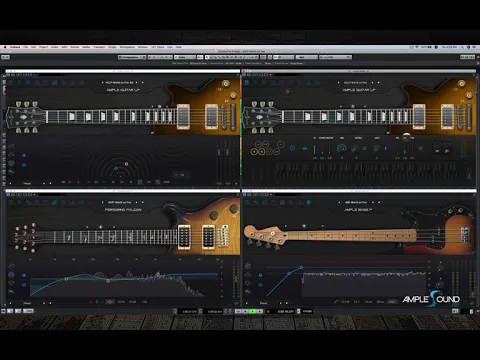This screenshot has height=360, width=480.
Task: Load next preset in top-left Ample Guitar LP
Action: pyautogui.click(x=136, y=82)
